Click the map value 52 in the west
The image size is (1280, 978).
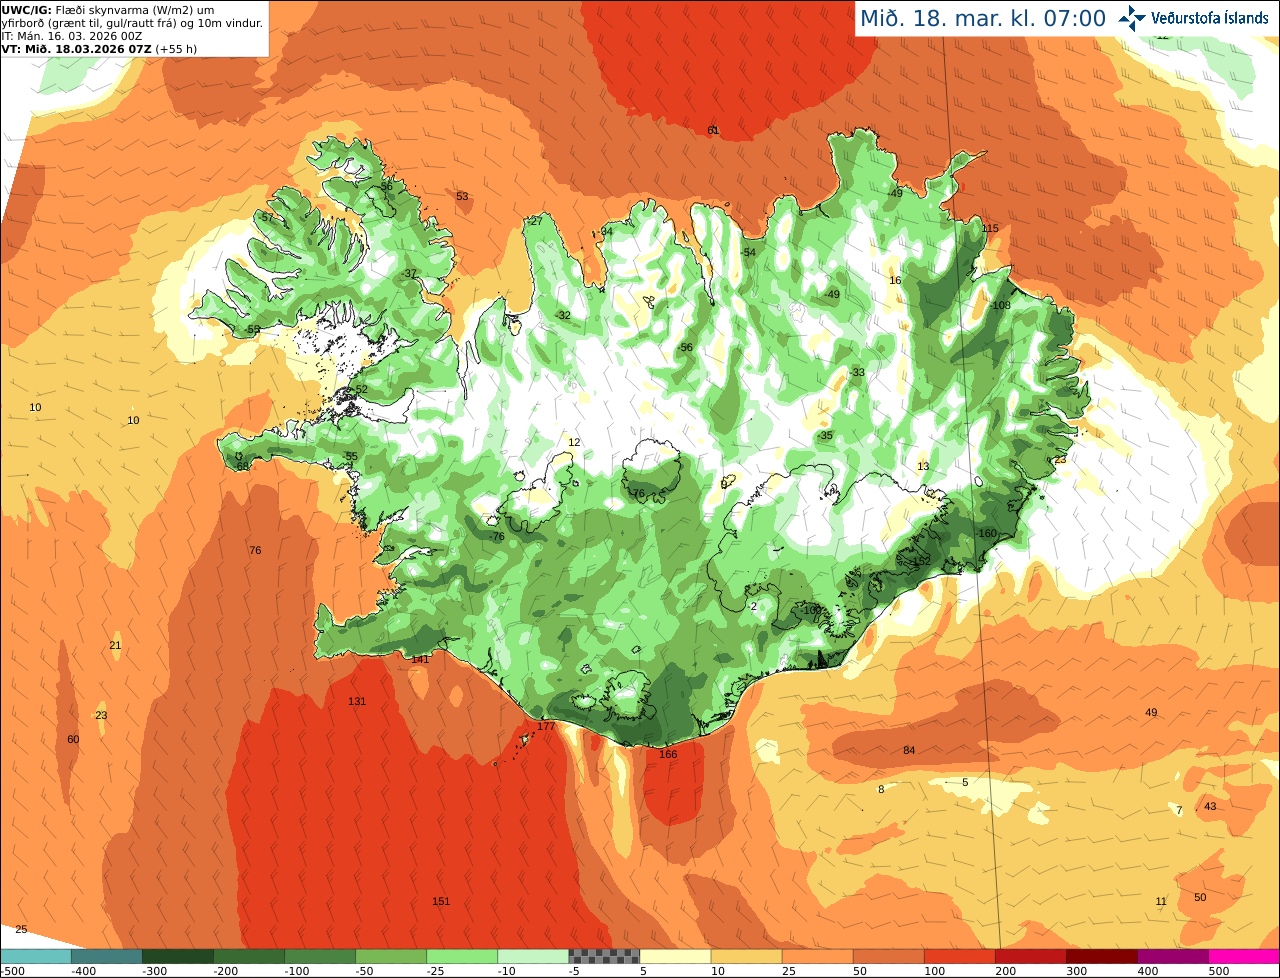pos(361,389)
